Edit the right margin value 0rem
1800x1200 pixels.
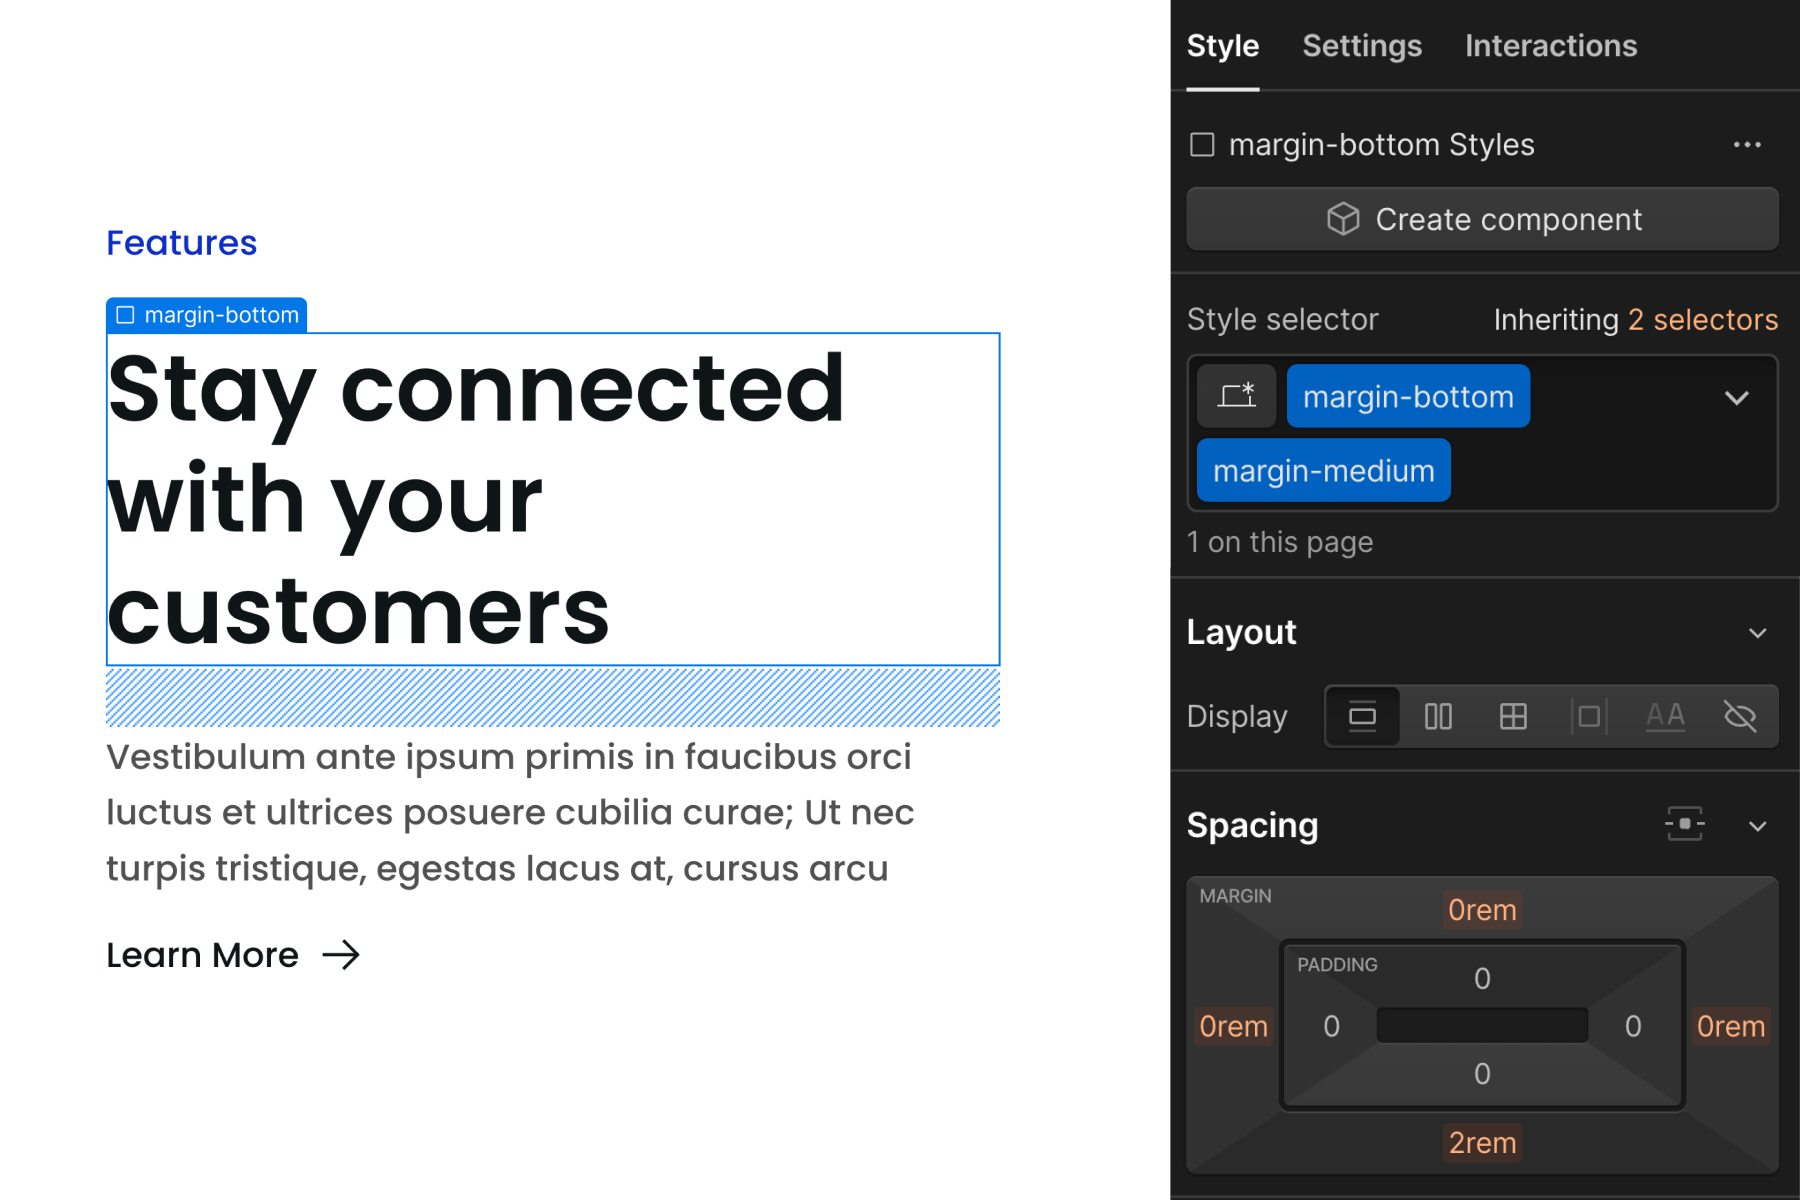1731,1026
